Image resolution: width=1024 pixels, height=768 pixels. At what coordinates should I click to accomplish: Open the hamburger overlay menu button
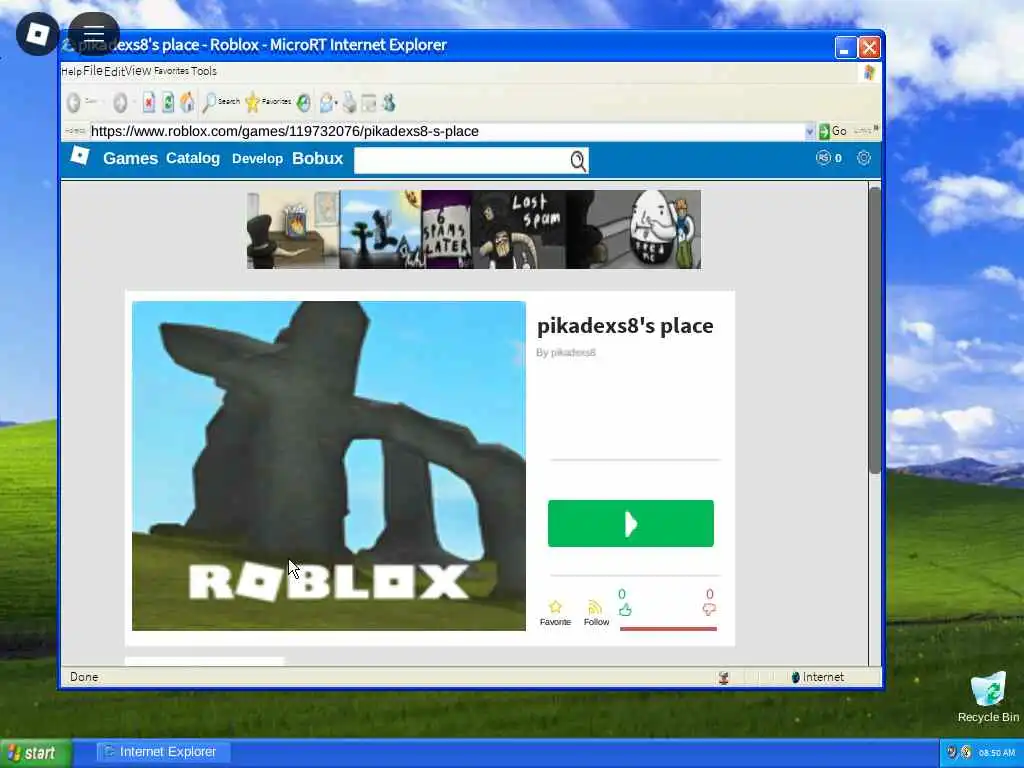(x=93, y=34)
